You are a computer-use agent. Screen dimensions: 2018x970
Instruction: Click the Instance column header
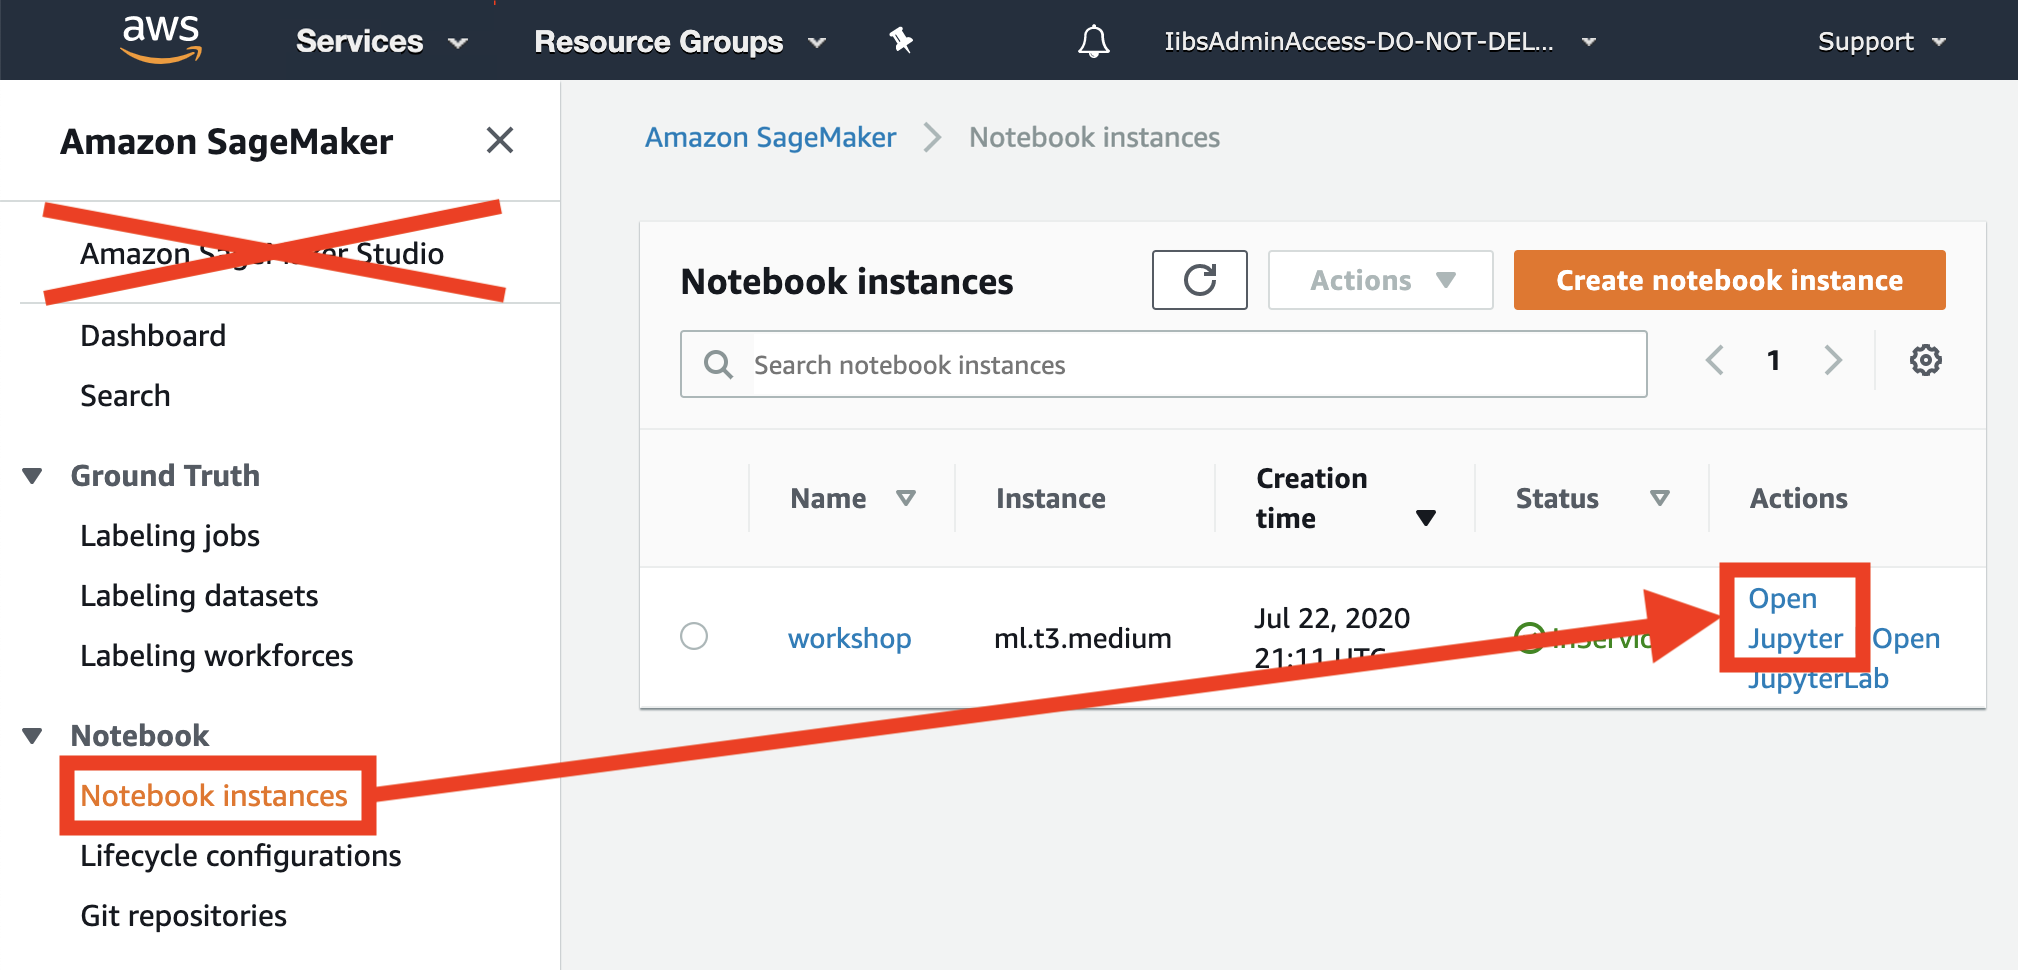coord(1050,498)
